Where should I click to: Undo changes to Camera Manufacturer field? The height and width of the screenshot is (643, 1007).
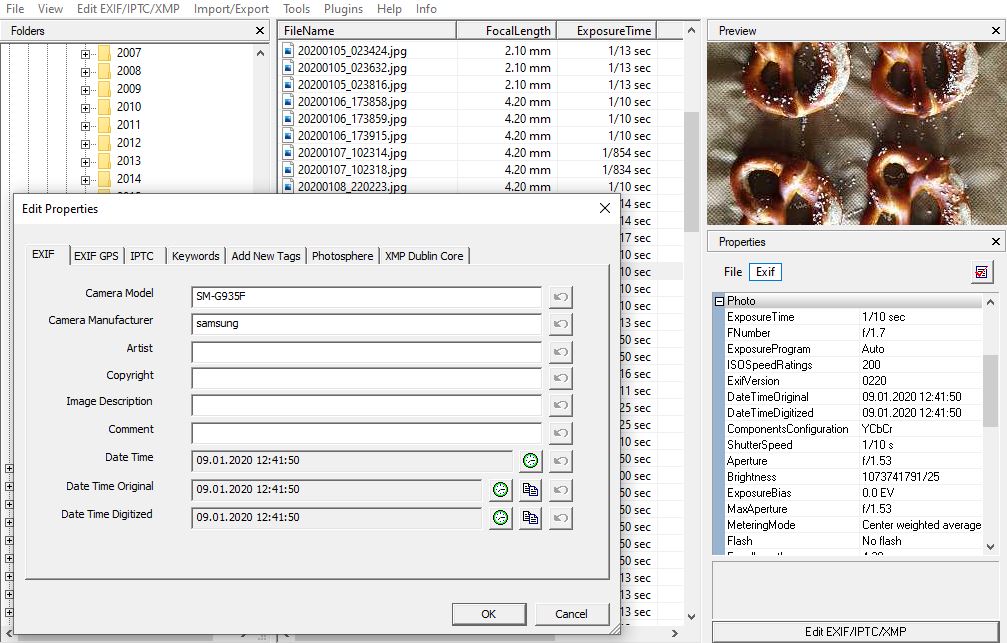(x=561, y=324)
